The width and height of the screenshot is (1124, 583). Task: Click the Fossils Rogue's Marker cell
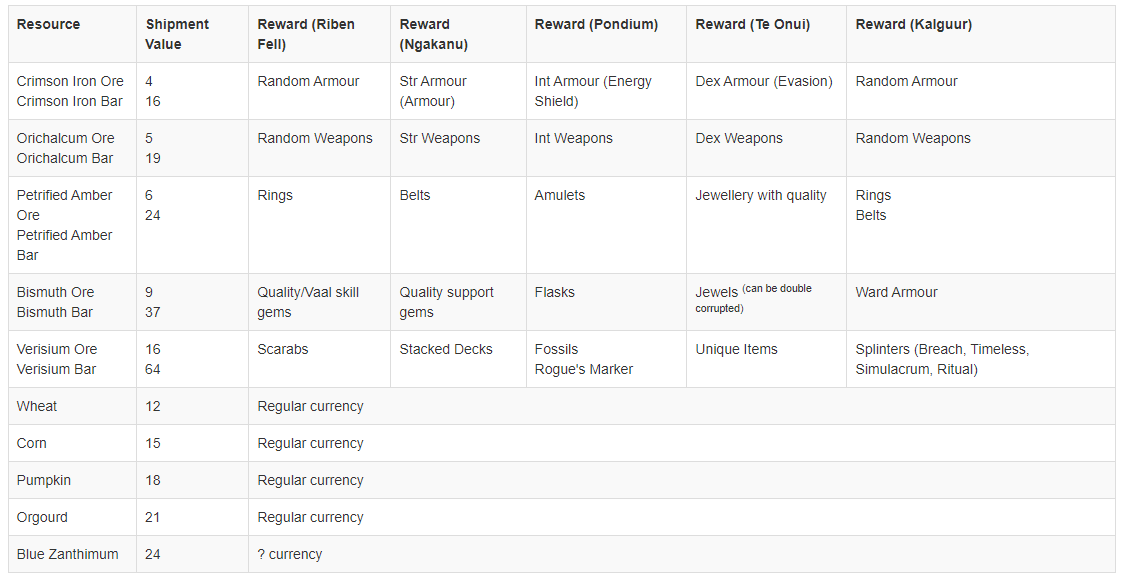(x=606, y=359)
